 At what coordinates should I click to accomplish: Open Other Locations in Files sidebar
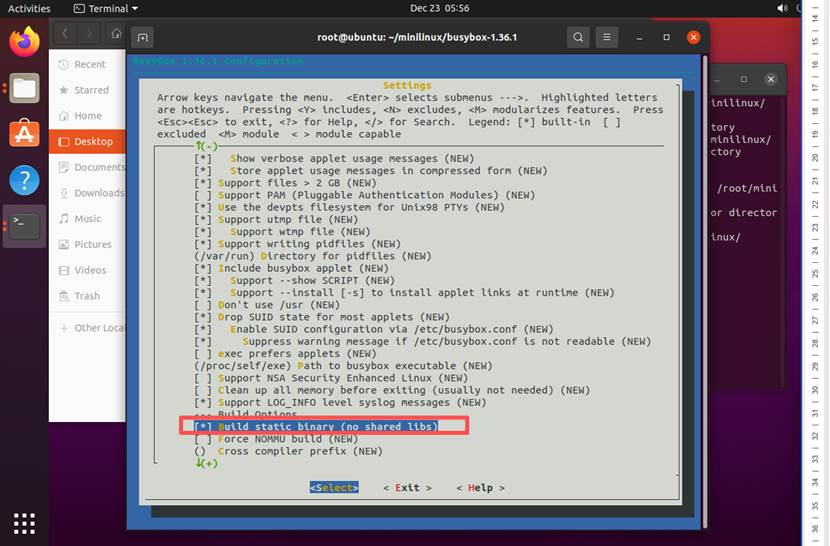point(87,328)
